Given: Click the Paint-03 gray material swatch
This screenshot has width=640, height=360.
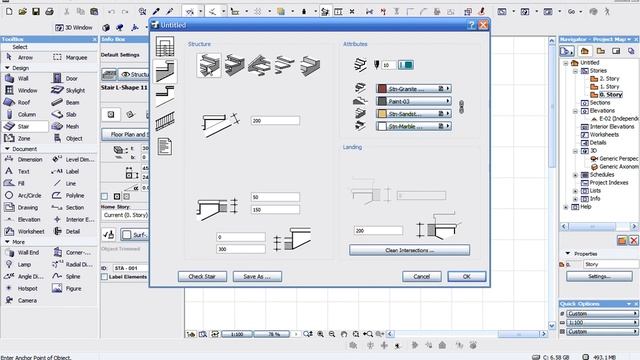Looking at the screenshot, I should [382, 101].
